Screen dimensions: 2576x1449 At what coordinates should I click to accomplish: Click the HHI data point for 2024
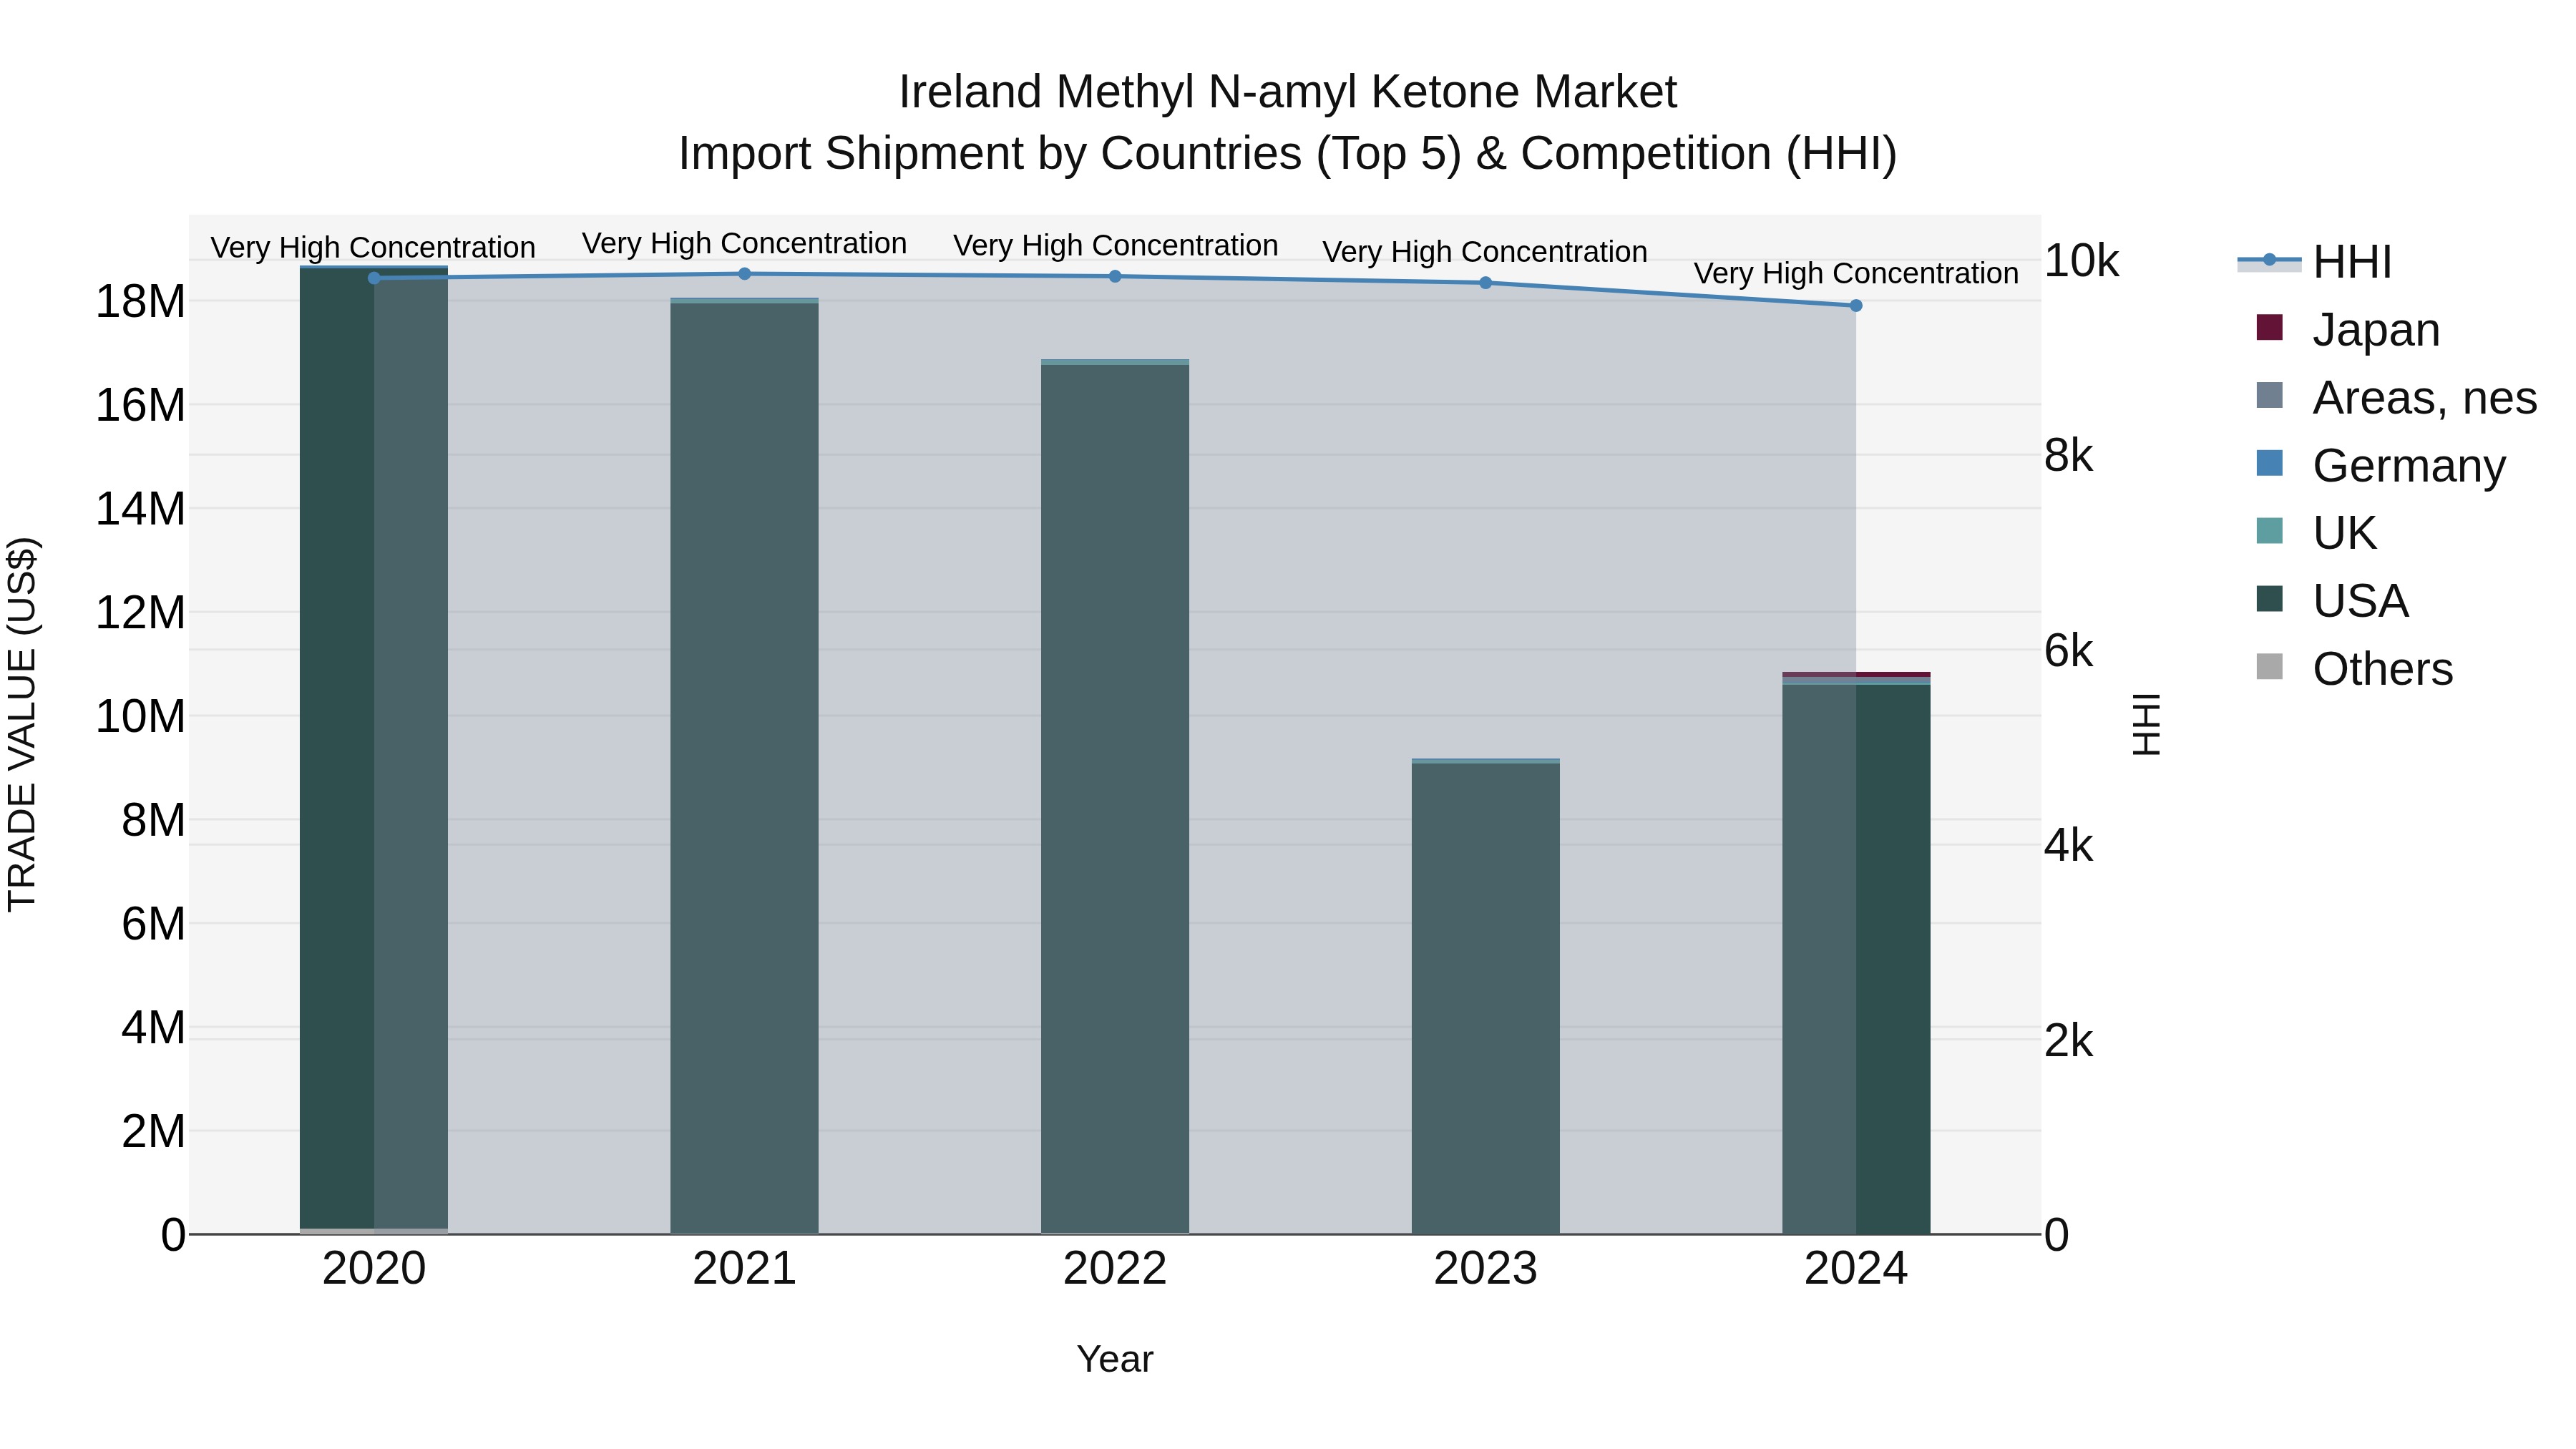[x=1856, y=306]
